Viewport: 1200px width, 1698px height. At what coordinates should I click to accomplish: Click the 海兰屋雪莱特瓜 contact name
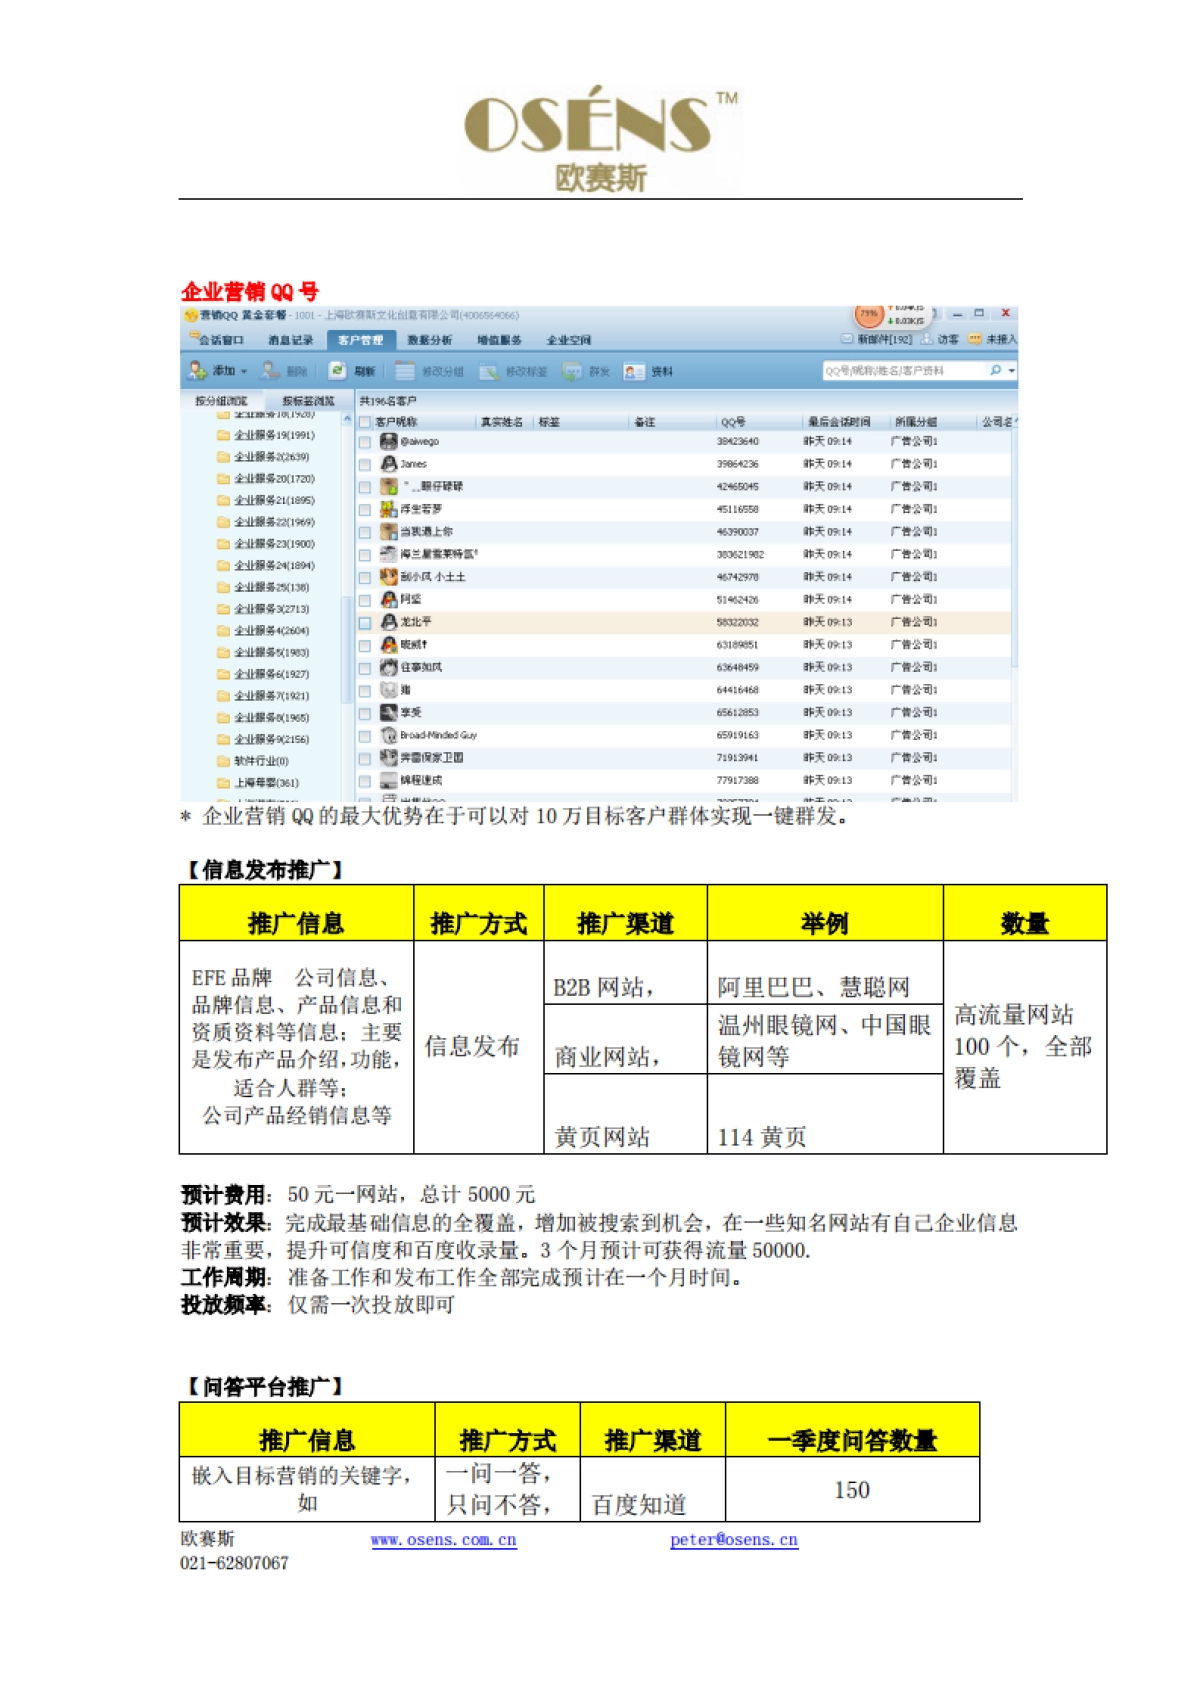439,554
